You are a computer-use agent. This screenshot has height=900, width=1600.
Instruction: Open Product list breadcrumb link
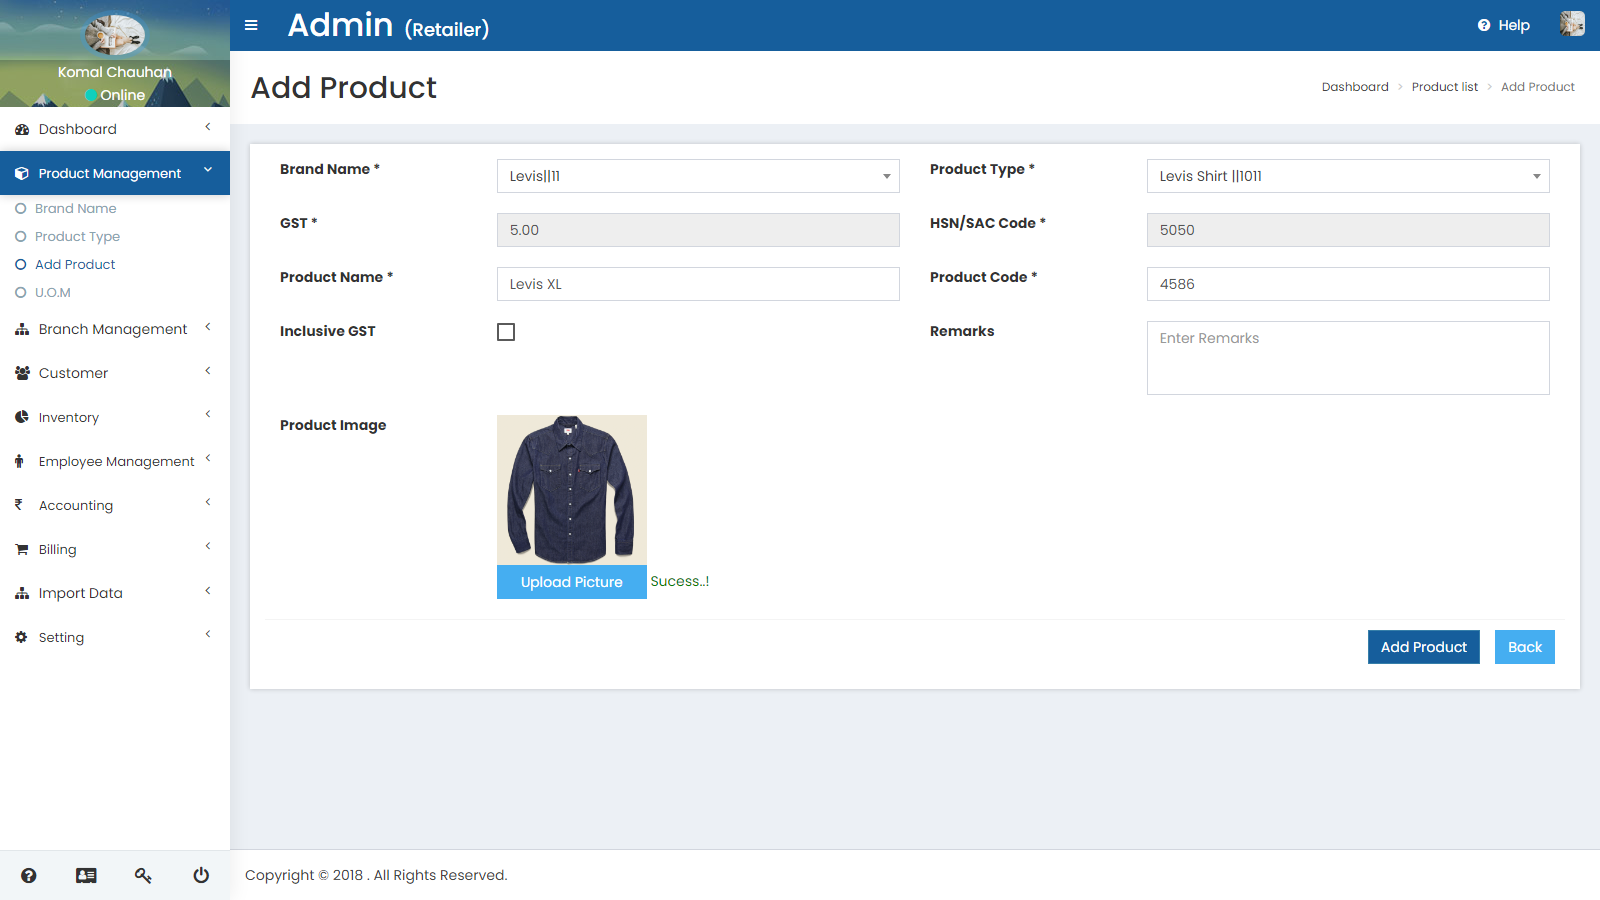tap(1445, 87)
